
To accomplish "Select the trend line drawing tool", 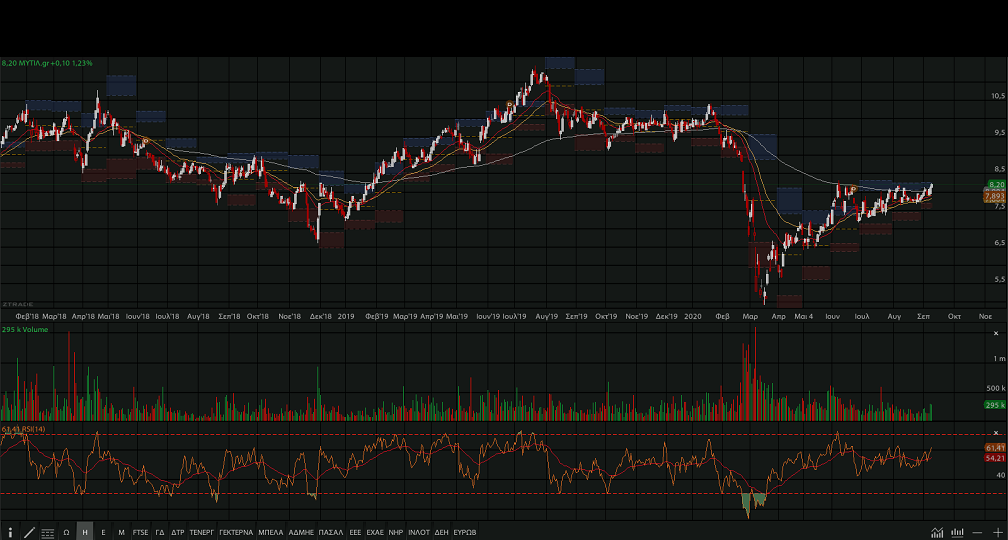I will point(29,532).
